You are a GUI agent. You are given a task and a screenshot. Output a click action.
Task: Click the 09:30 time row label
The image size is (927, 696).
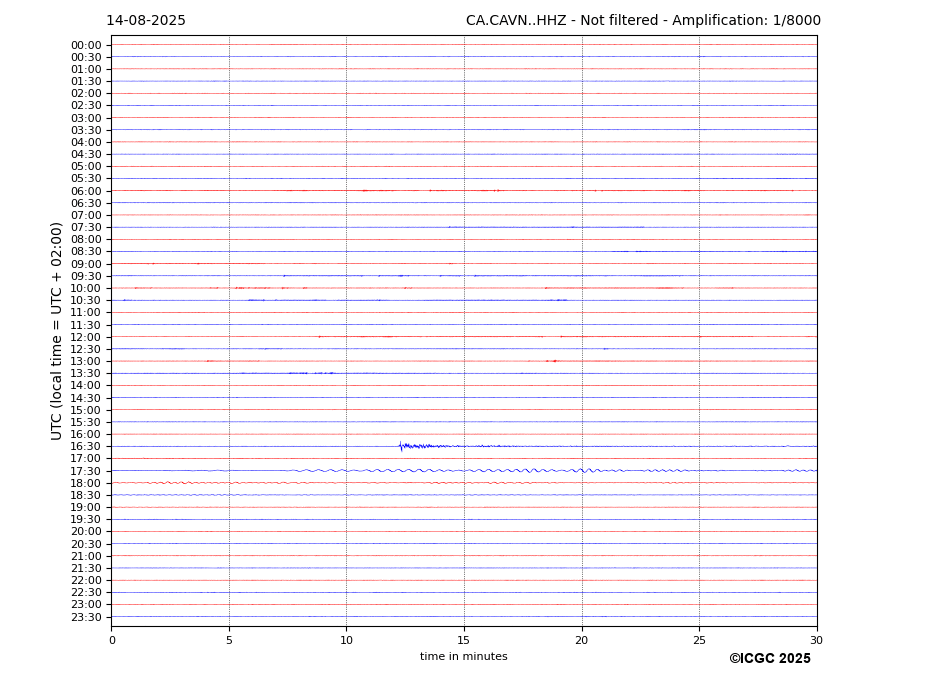coord(86,276)
